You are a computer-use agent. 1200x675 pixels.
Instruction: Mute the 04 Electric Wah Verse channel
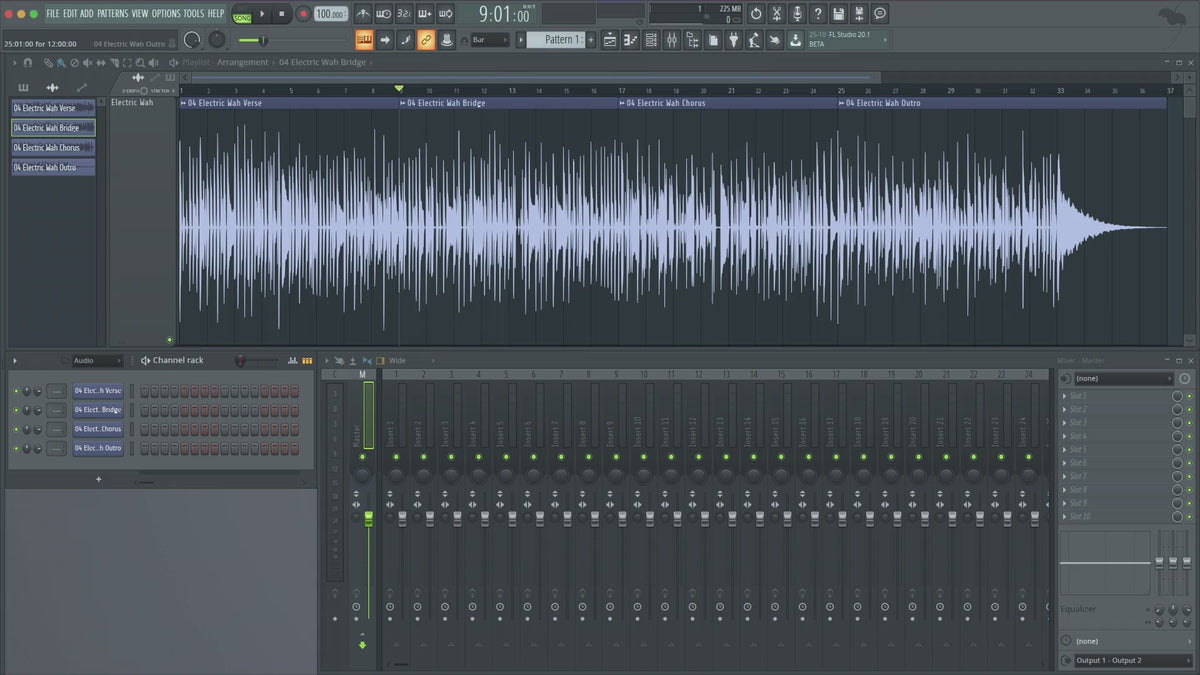click(x=16, y=391)
